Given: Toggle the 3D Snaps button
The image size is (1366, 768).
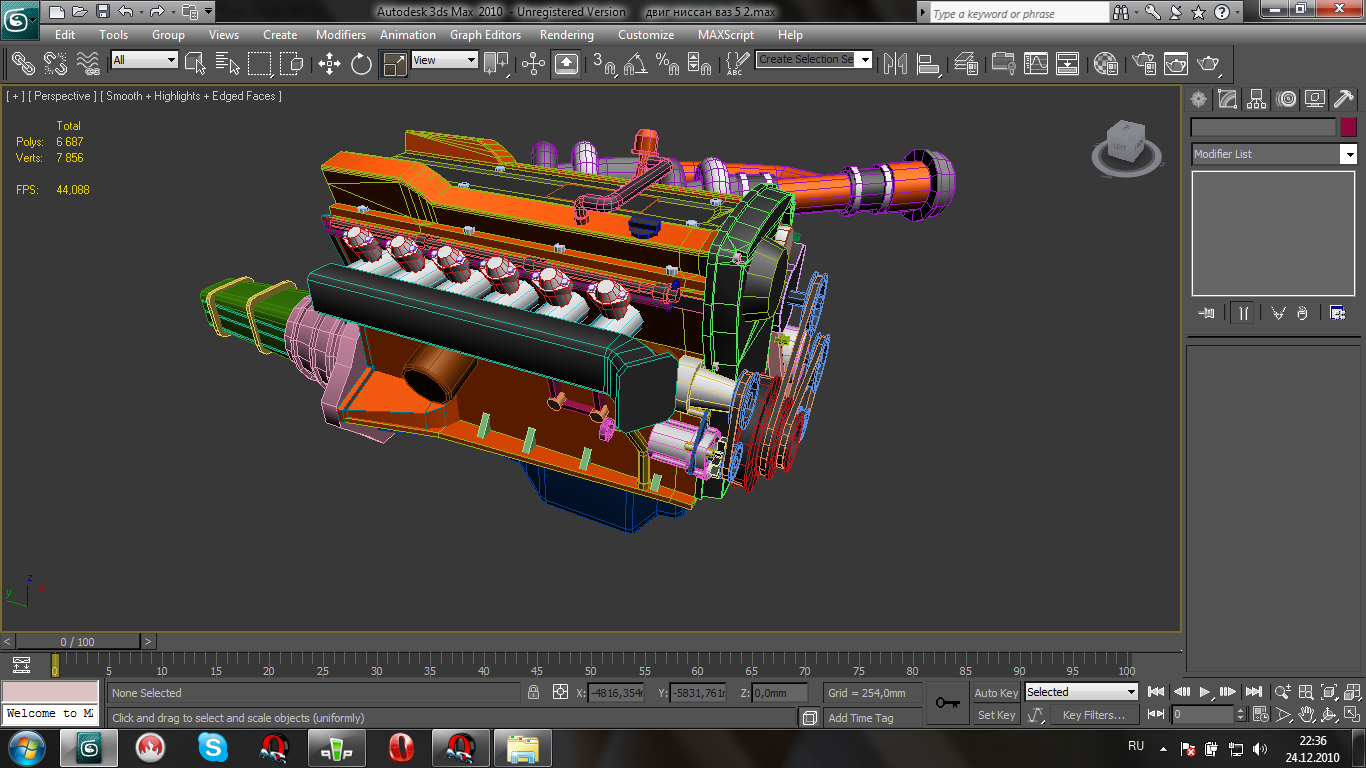Looking at the screenshot, I should pos(604,64).
